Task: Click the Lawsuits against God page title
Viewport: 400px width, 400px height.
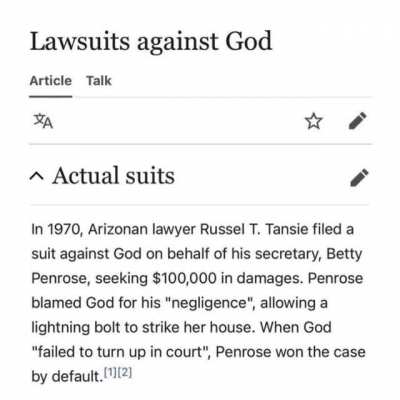Action: pos(151,41)
